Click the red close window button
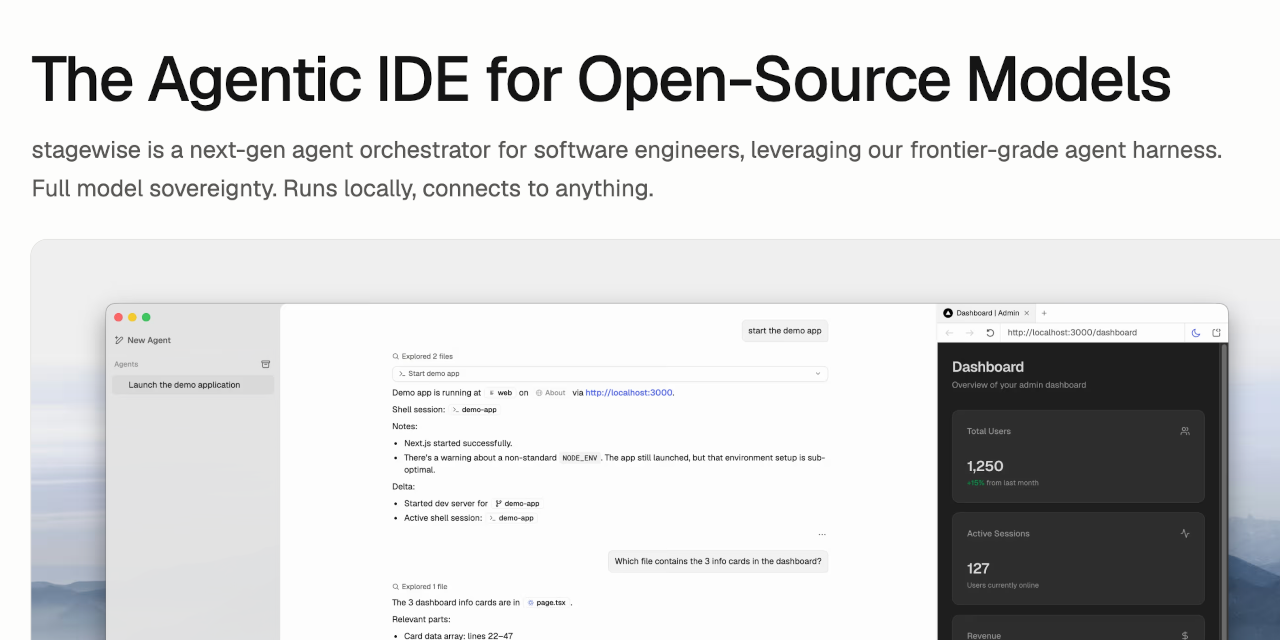This screenshot has height=640, width=1280. click(118, 317)
